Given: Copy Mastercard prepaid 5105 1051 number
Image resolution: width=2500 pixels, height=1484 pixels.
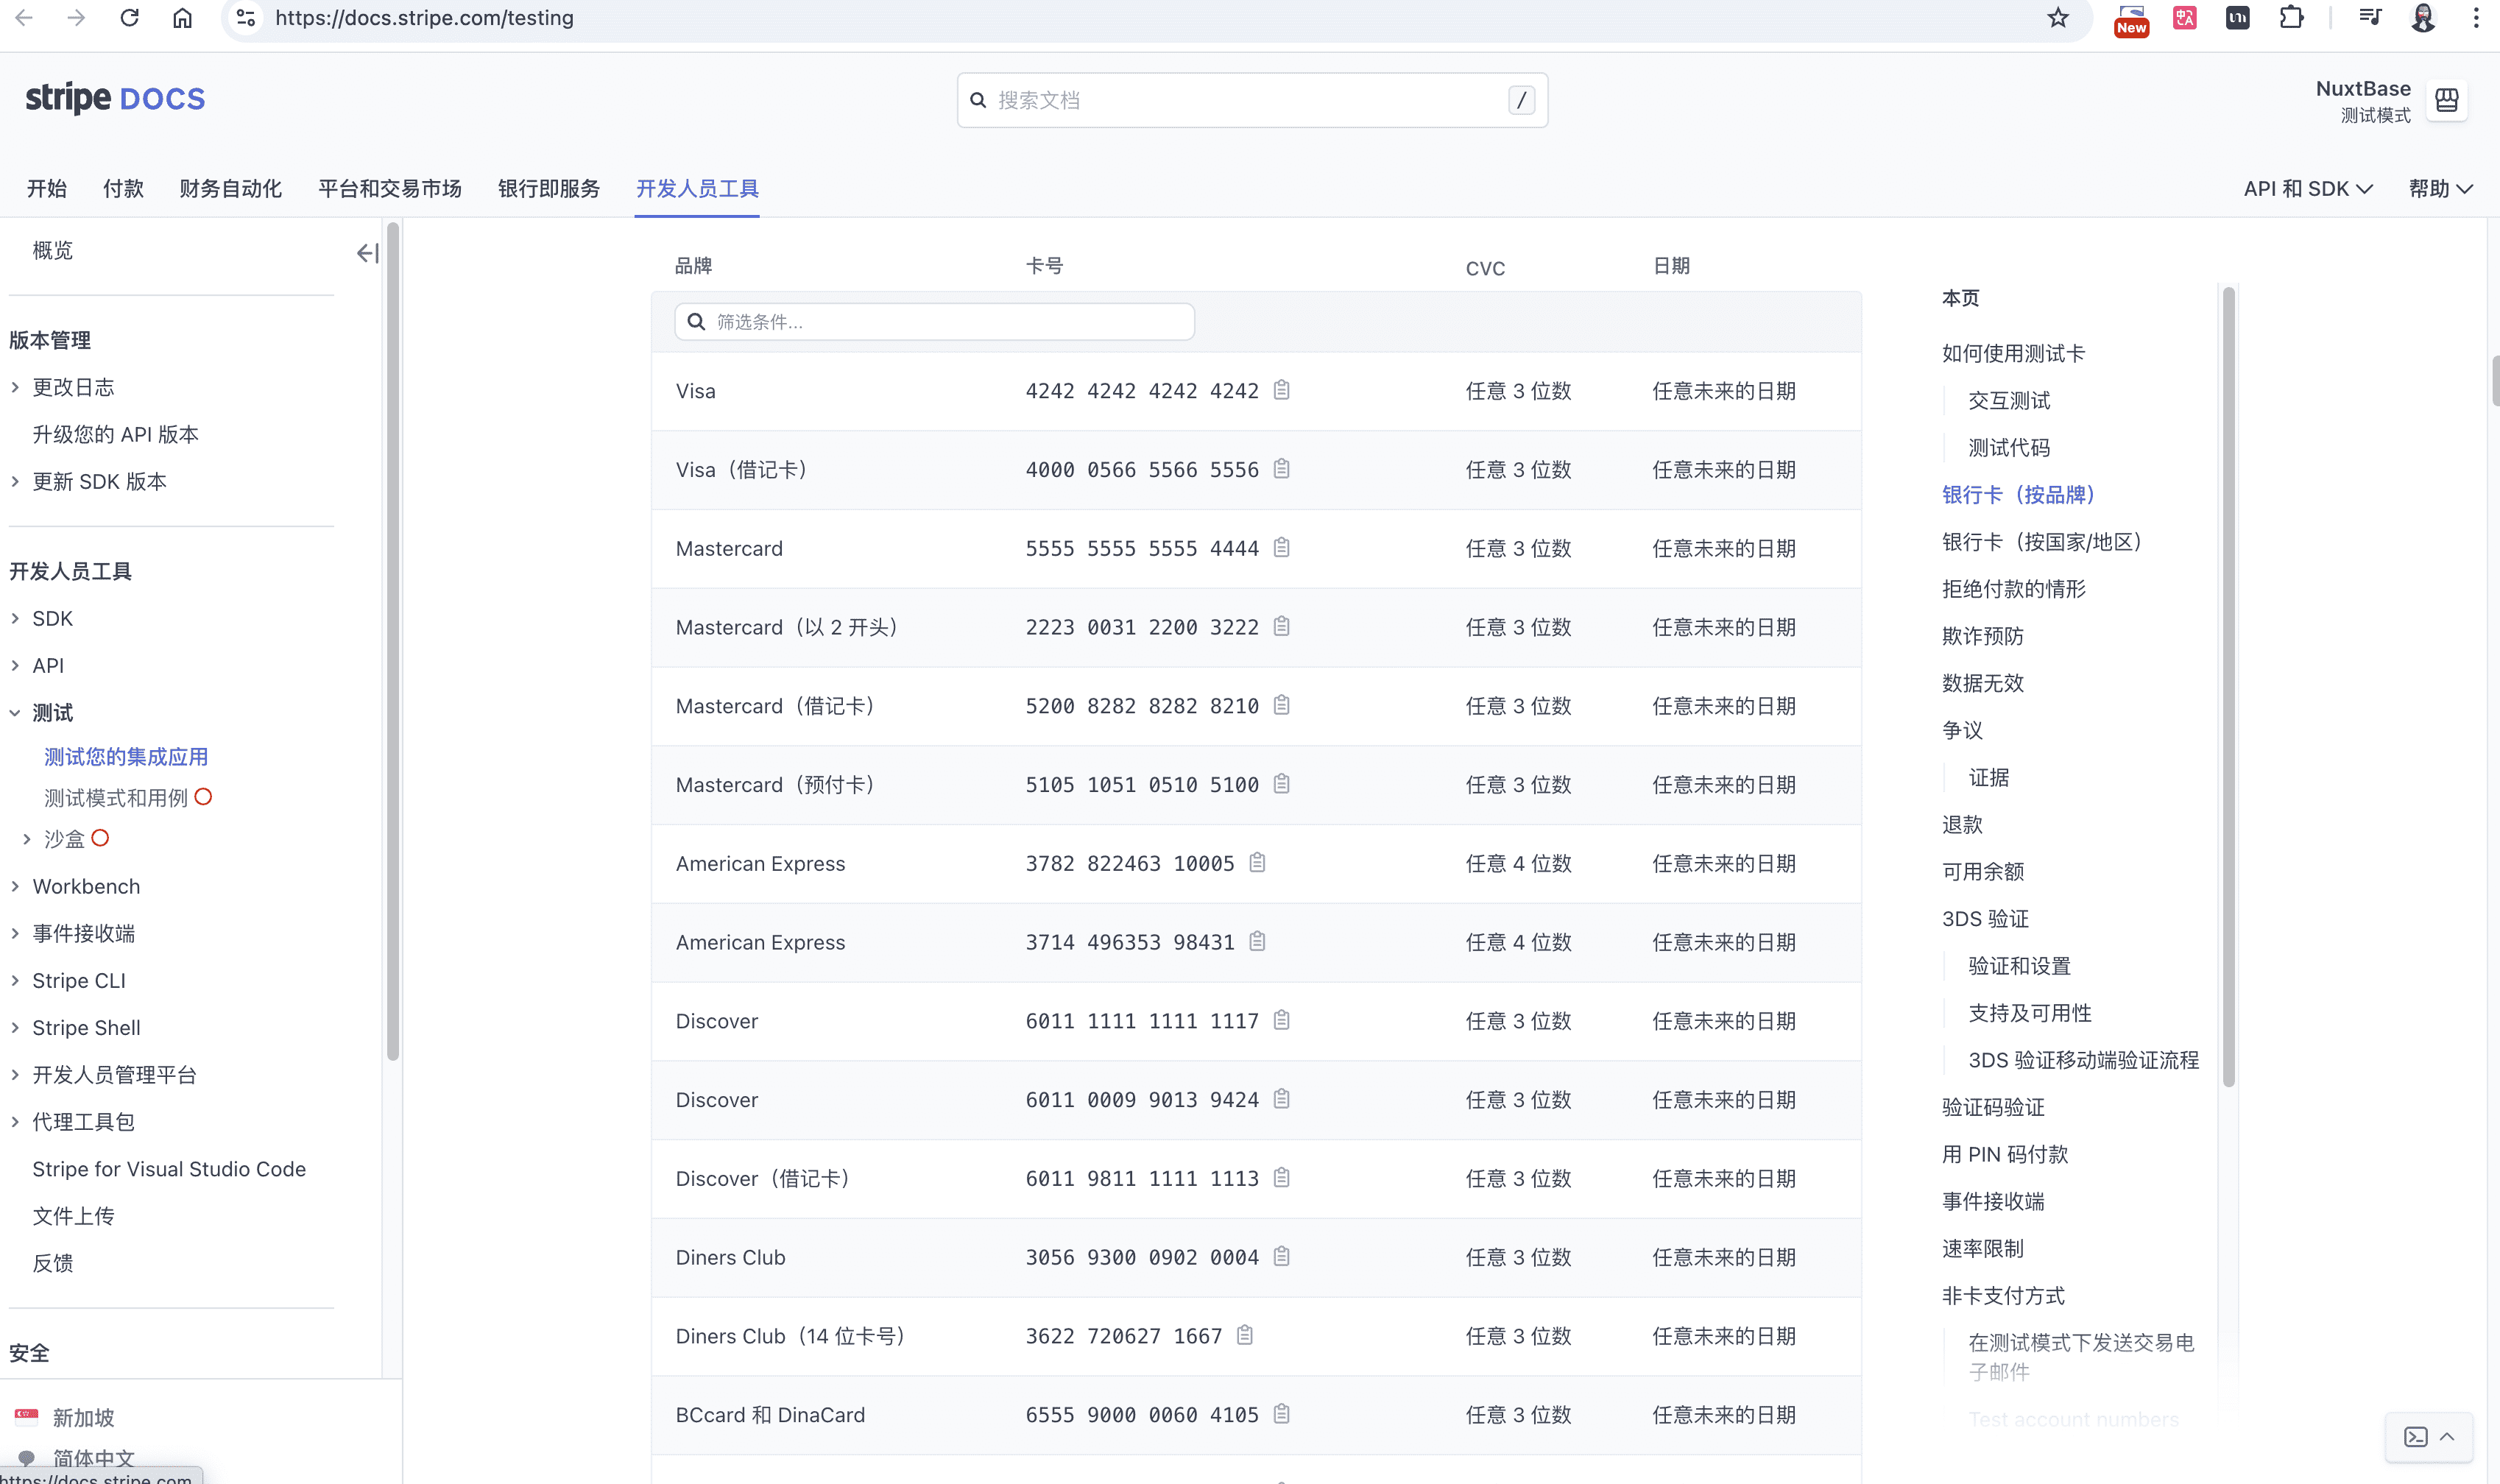Looking at the screenshot, I should pos(1281,784).
